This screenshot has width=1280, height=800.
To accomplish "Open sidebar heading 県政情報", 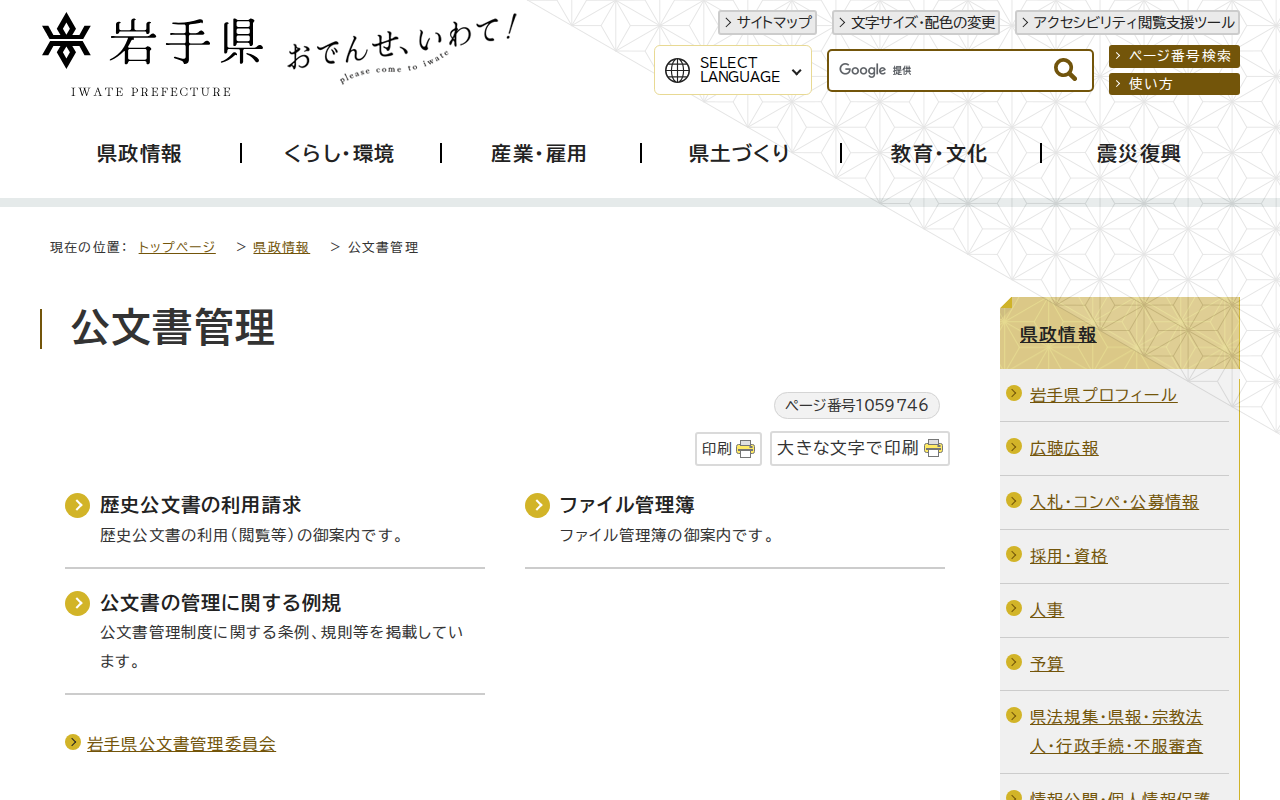I will [1058, 334].
